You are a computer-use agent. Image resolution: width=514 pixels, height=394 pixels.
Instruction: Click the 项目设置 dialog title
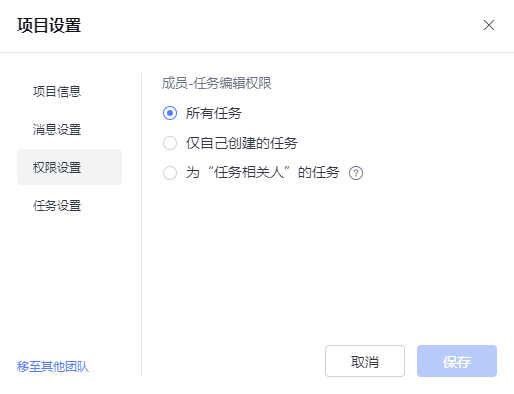(x=49, y=25)
